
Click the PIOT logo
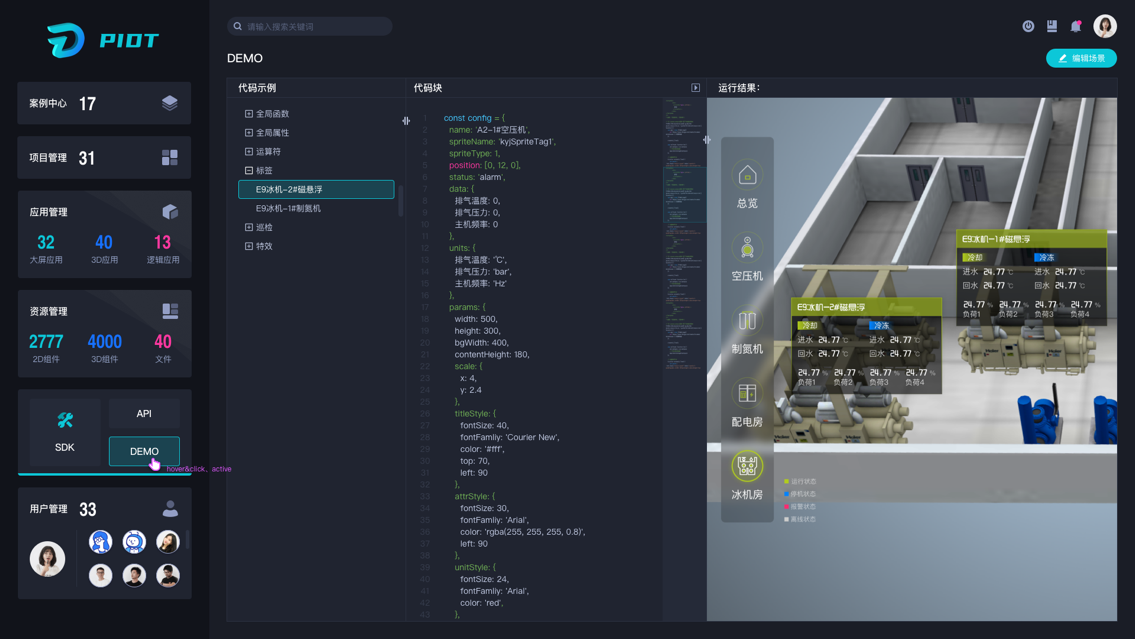tap(103, 40)
